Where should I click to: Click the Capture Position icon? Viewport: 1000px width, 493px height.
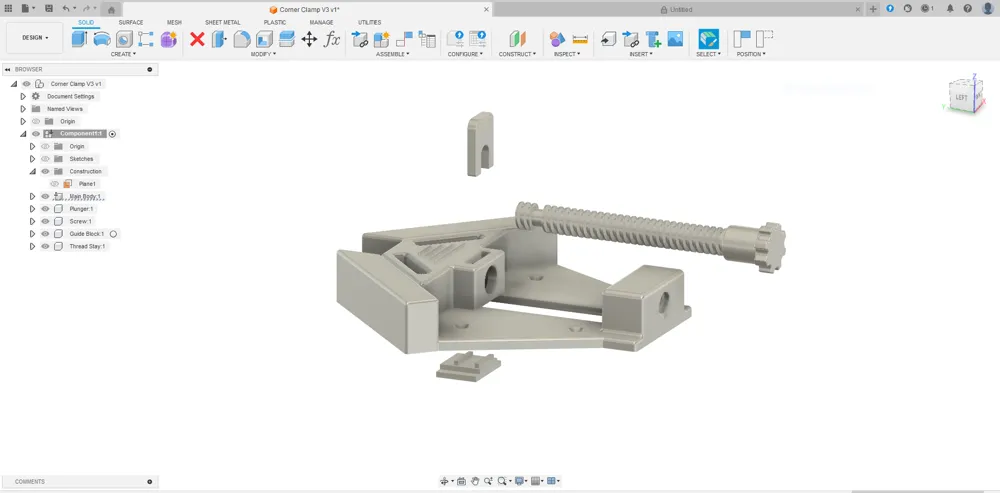click(742, 39)
